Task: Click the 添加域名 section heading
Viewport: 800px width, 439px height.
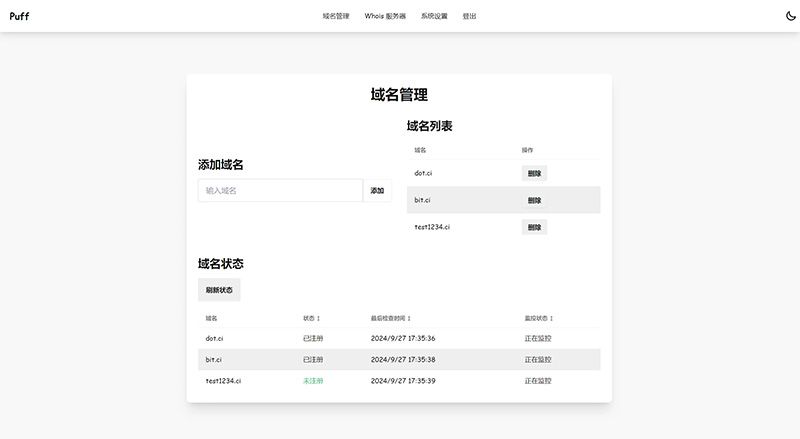Action: pyautogui.click(x=220, y=164)
